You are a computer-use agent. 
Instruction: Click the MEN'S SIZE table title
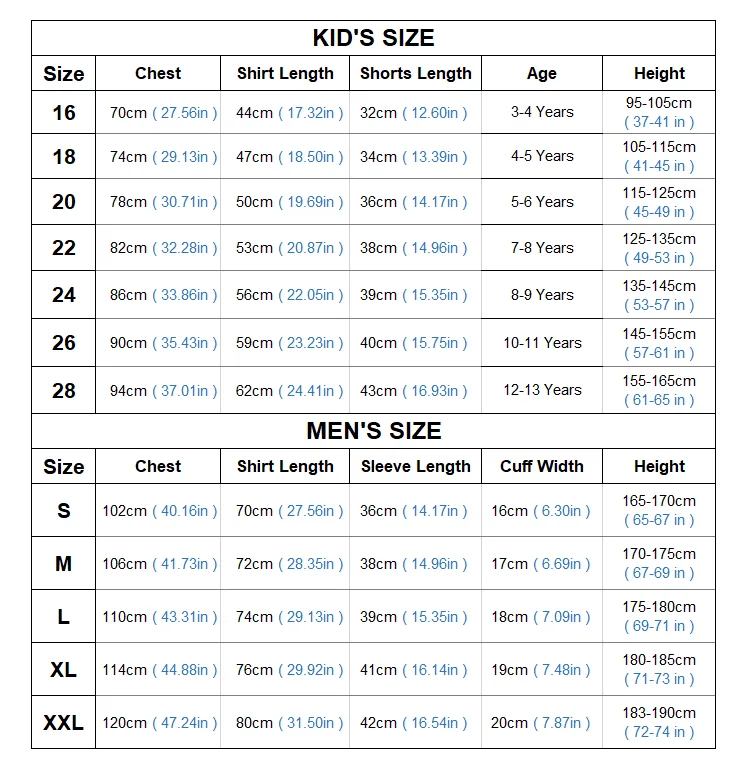pos(373,431)
